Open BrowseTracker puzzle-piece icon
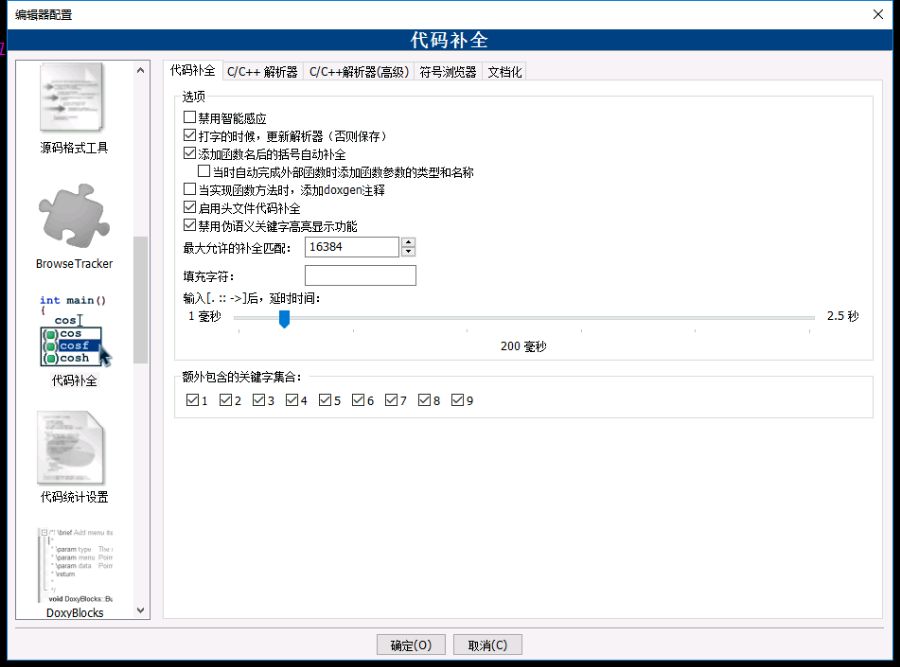This screenshot has height=667, width=900. pos(74,215)
